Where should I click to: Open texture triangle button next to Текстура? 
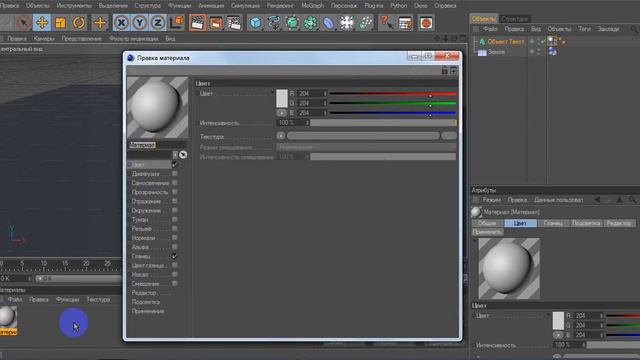[280, 136]
